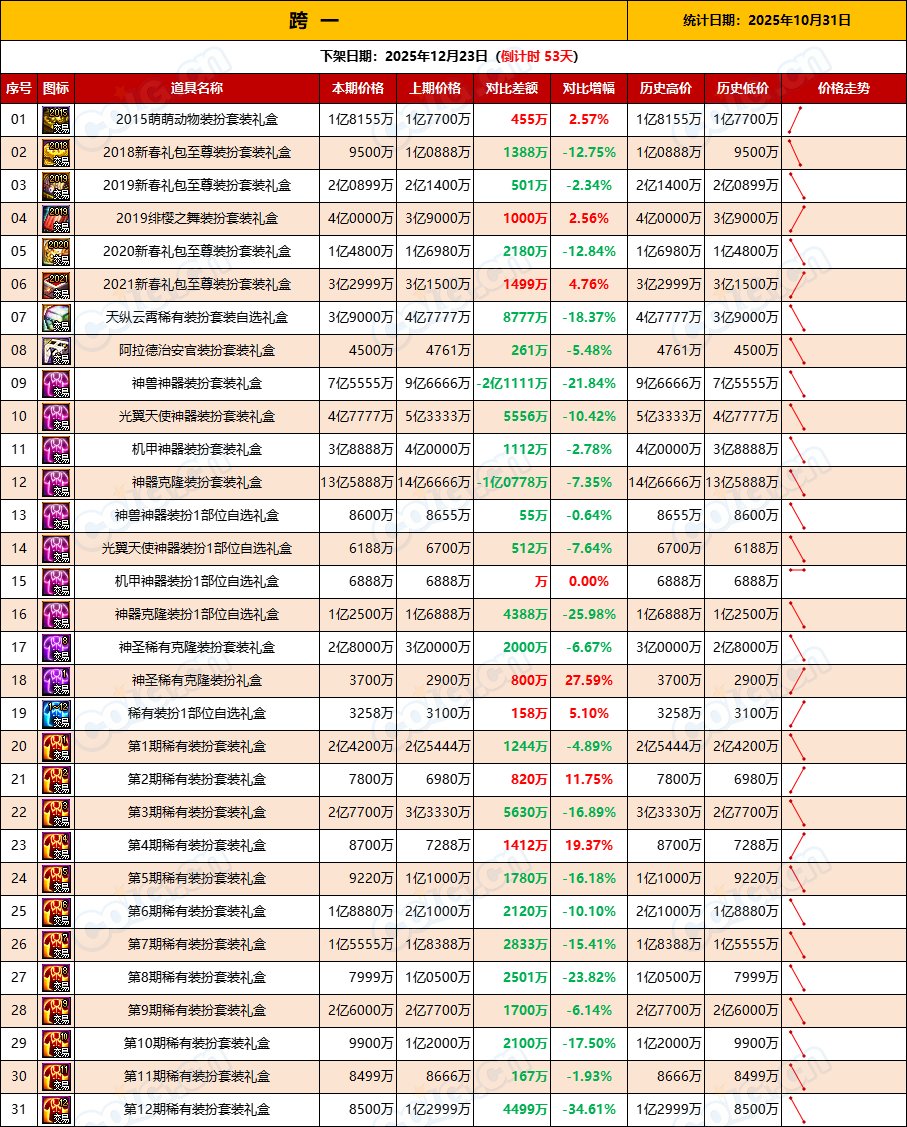Select the 神器克隆装扮套装礼盒 item icon
Viewport: 907px width, 1127px height.
click(57, 483)
